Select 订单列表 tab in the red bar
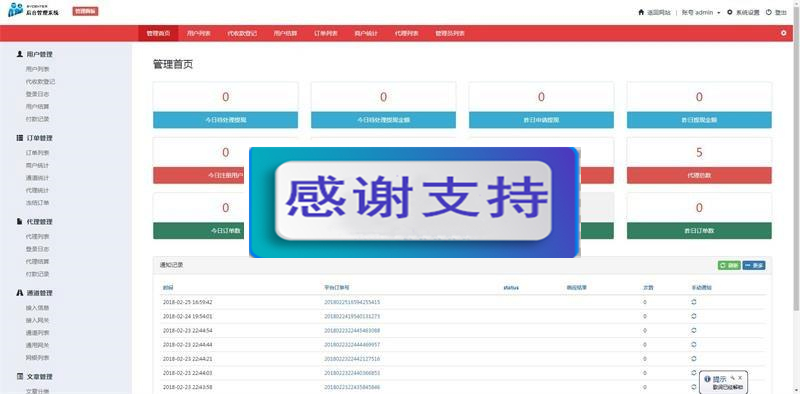Image resolution: width=800 pixels, height=394 pixels. [326, 33]
